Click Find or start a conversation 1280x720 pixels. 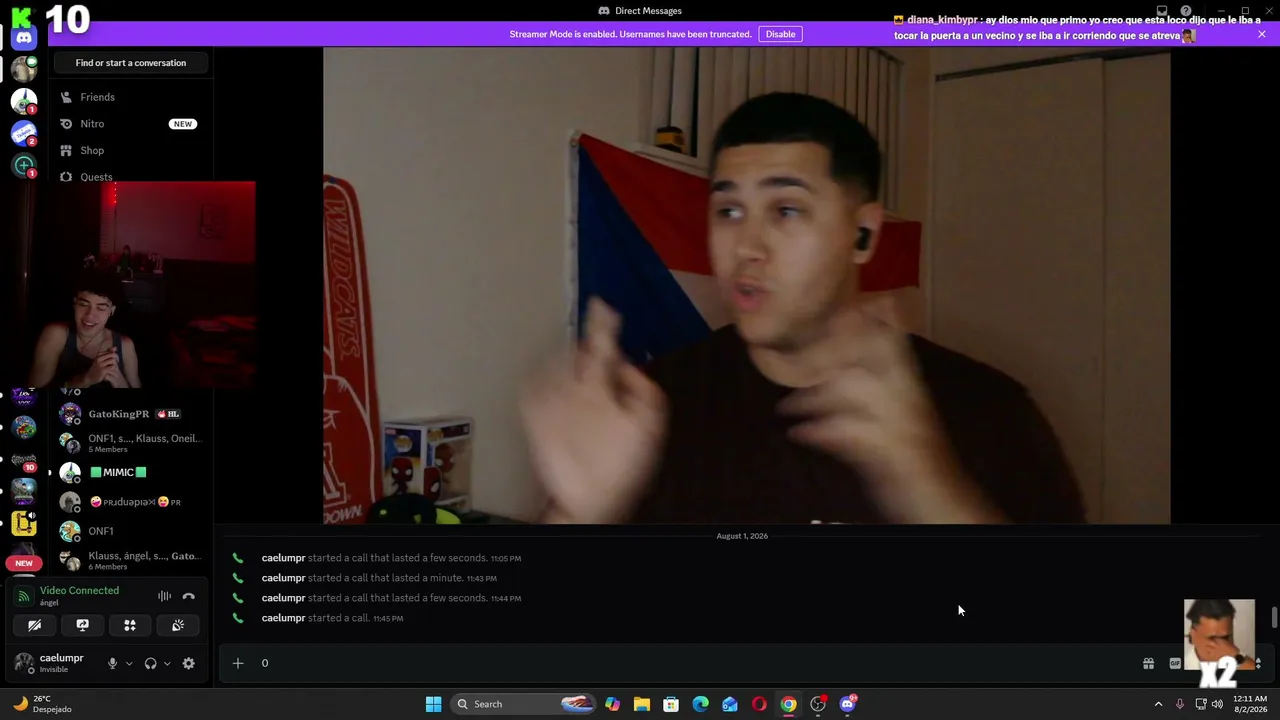point(131,63)
